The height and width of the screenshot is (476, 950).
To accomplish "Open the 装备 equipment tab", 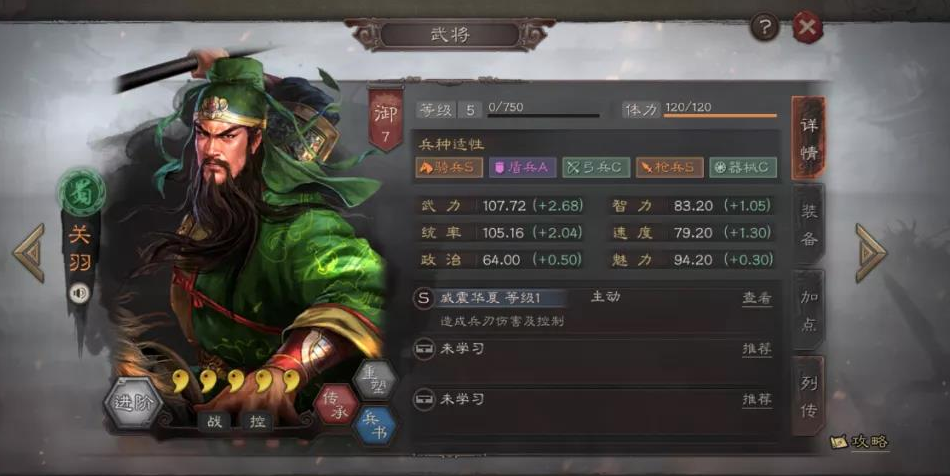I will pos(809,225).
